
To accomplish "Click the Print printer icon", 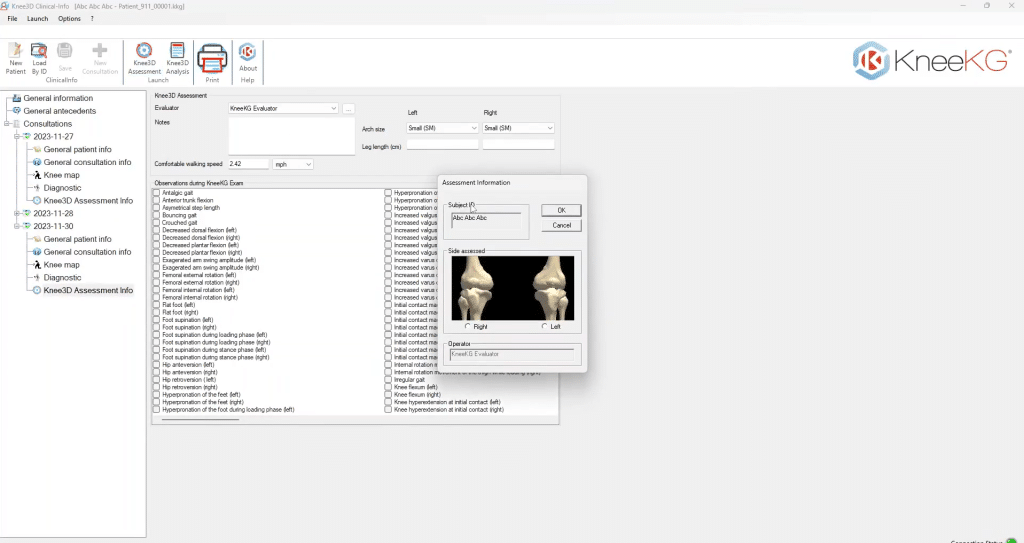I will tap(212, 59).
